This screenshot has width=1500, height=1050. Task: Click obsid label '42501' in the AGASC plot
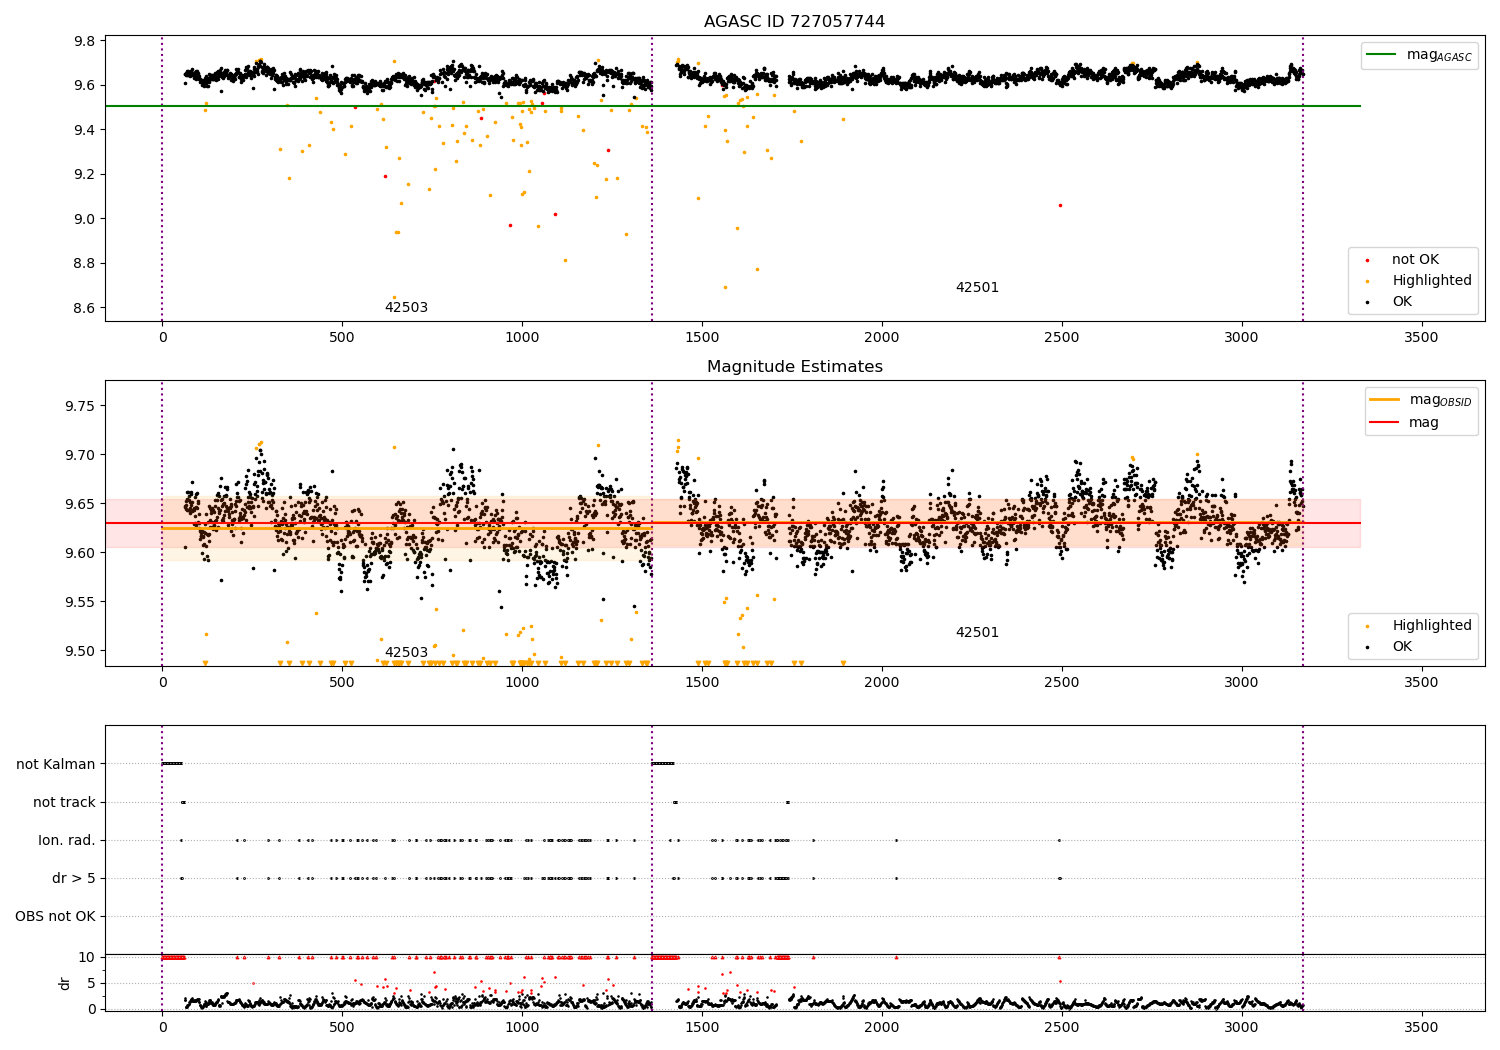[x=977, y=288]
